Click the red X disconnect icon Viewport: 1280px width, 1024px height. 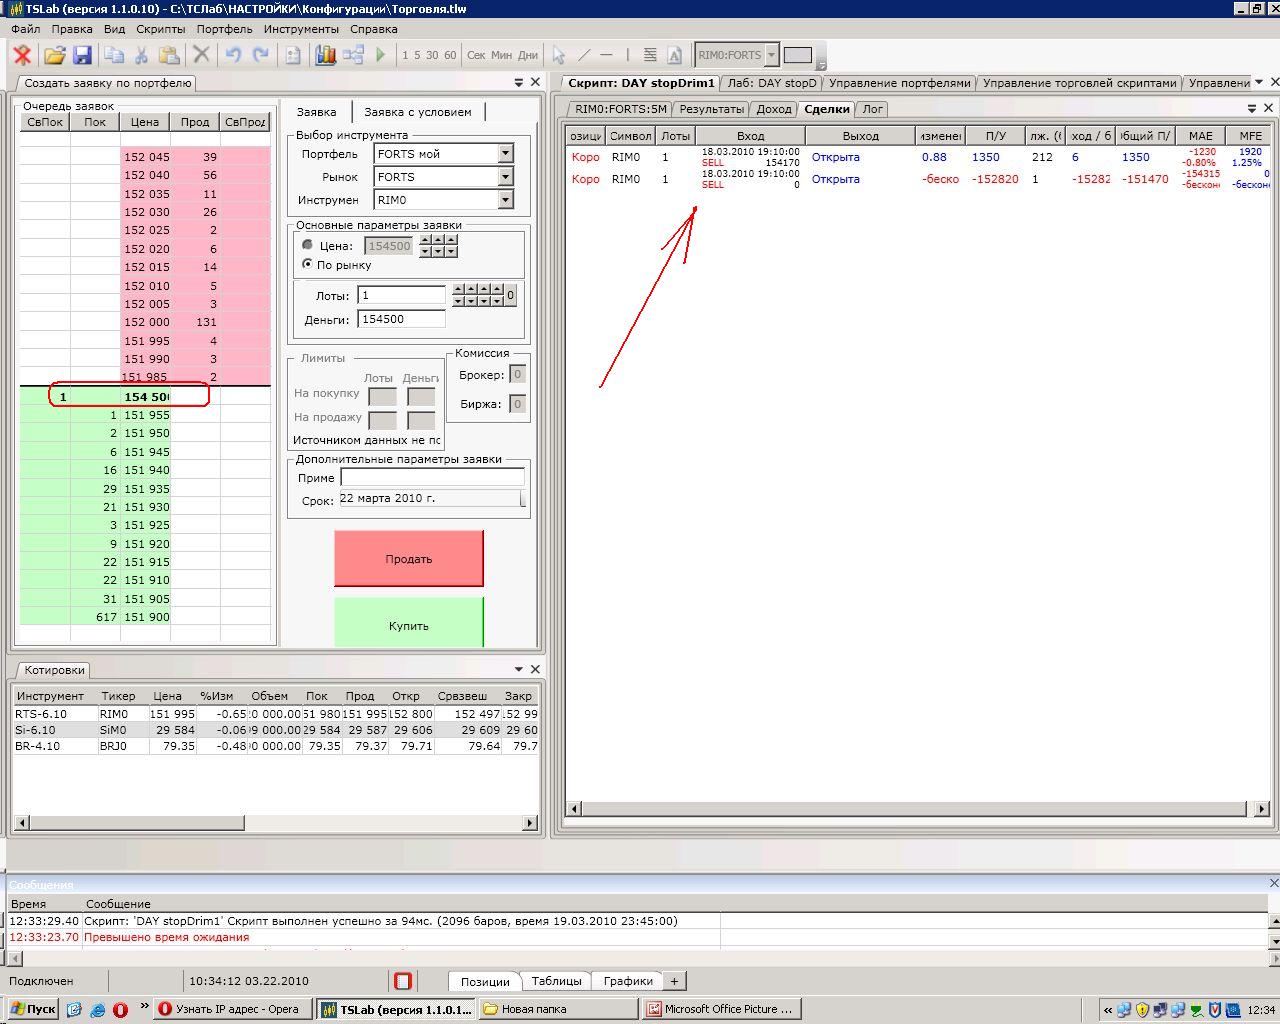tap(22, 55)
